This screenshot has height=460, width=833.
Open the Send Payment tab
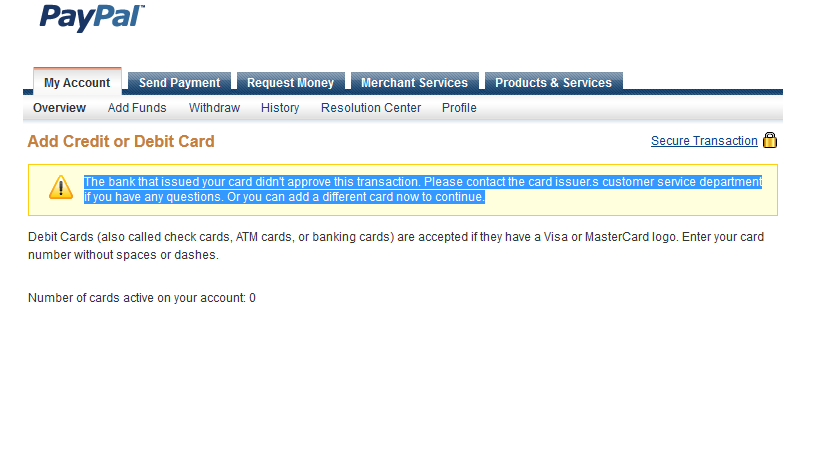point(180,82)
